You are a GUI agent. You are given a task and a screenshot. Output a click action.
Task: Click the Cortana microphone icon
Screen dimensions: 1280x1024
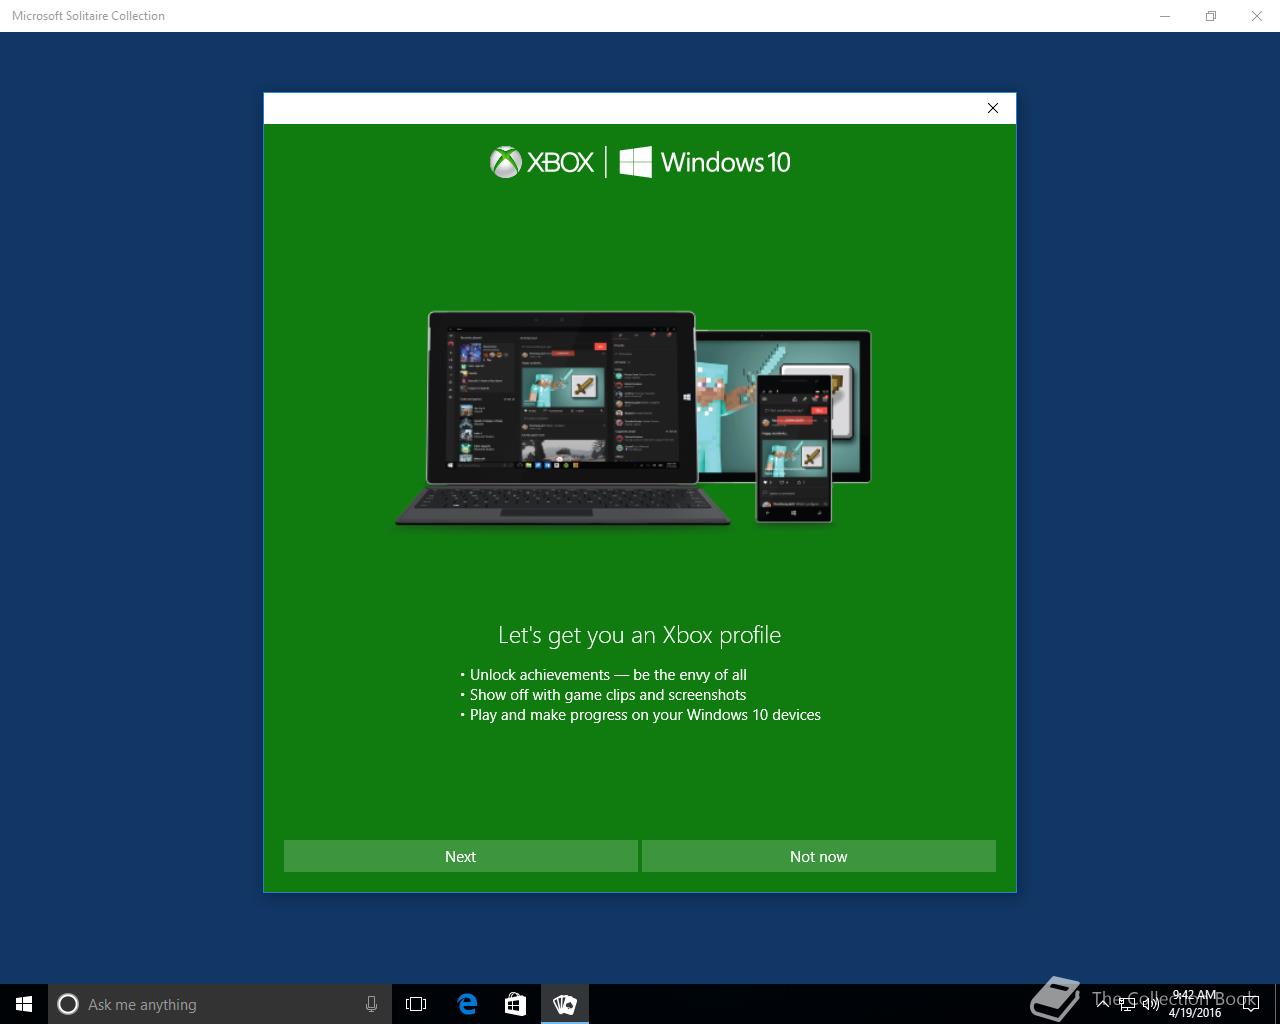[371, 1004]
